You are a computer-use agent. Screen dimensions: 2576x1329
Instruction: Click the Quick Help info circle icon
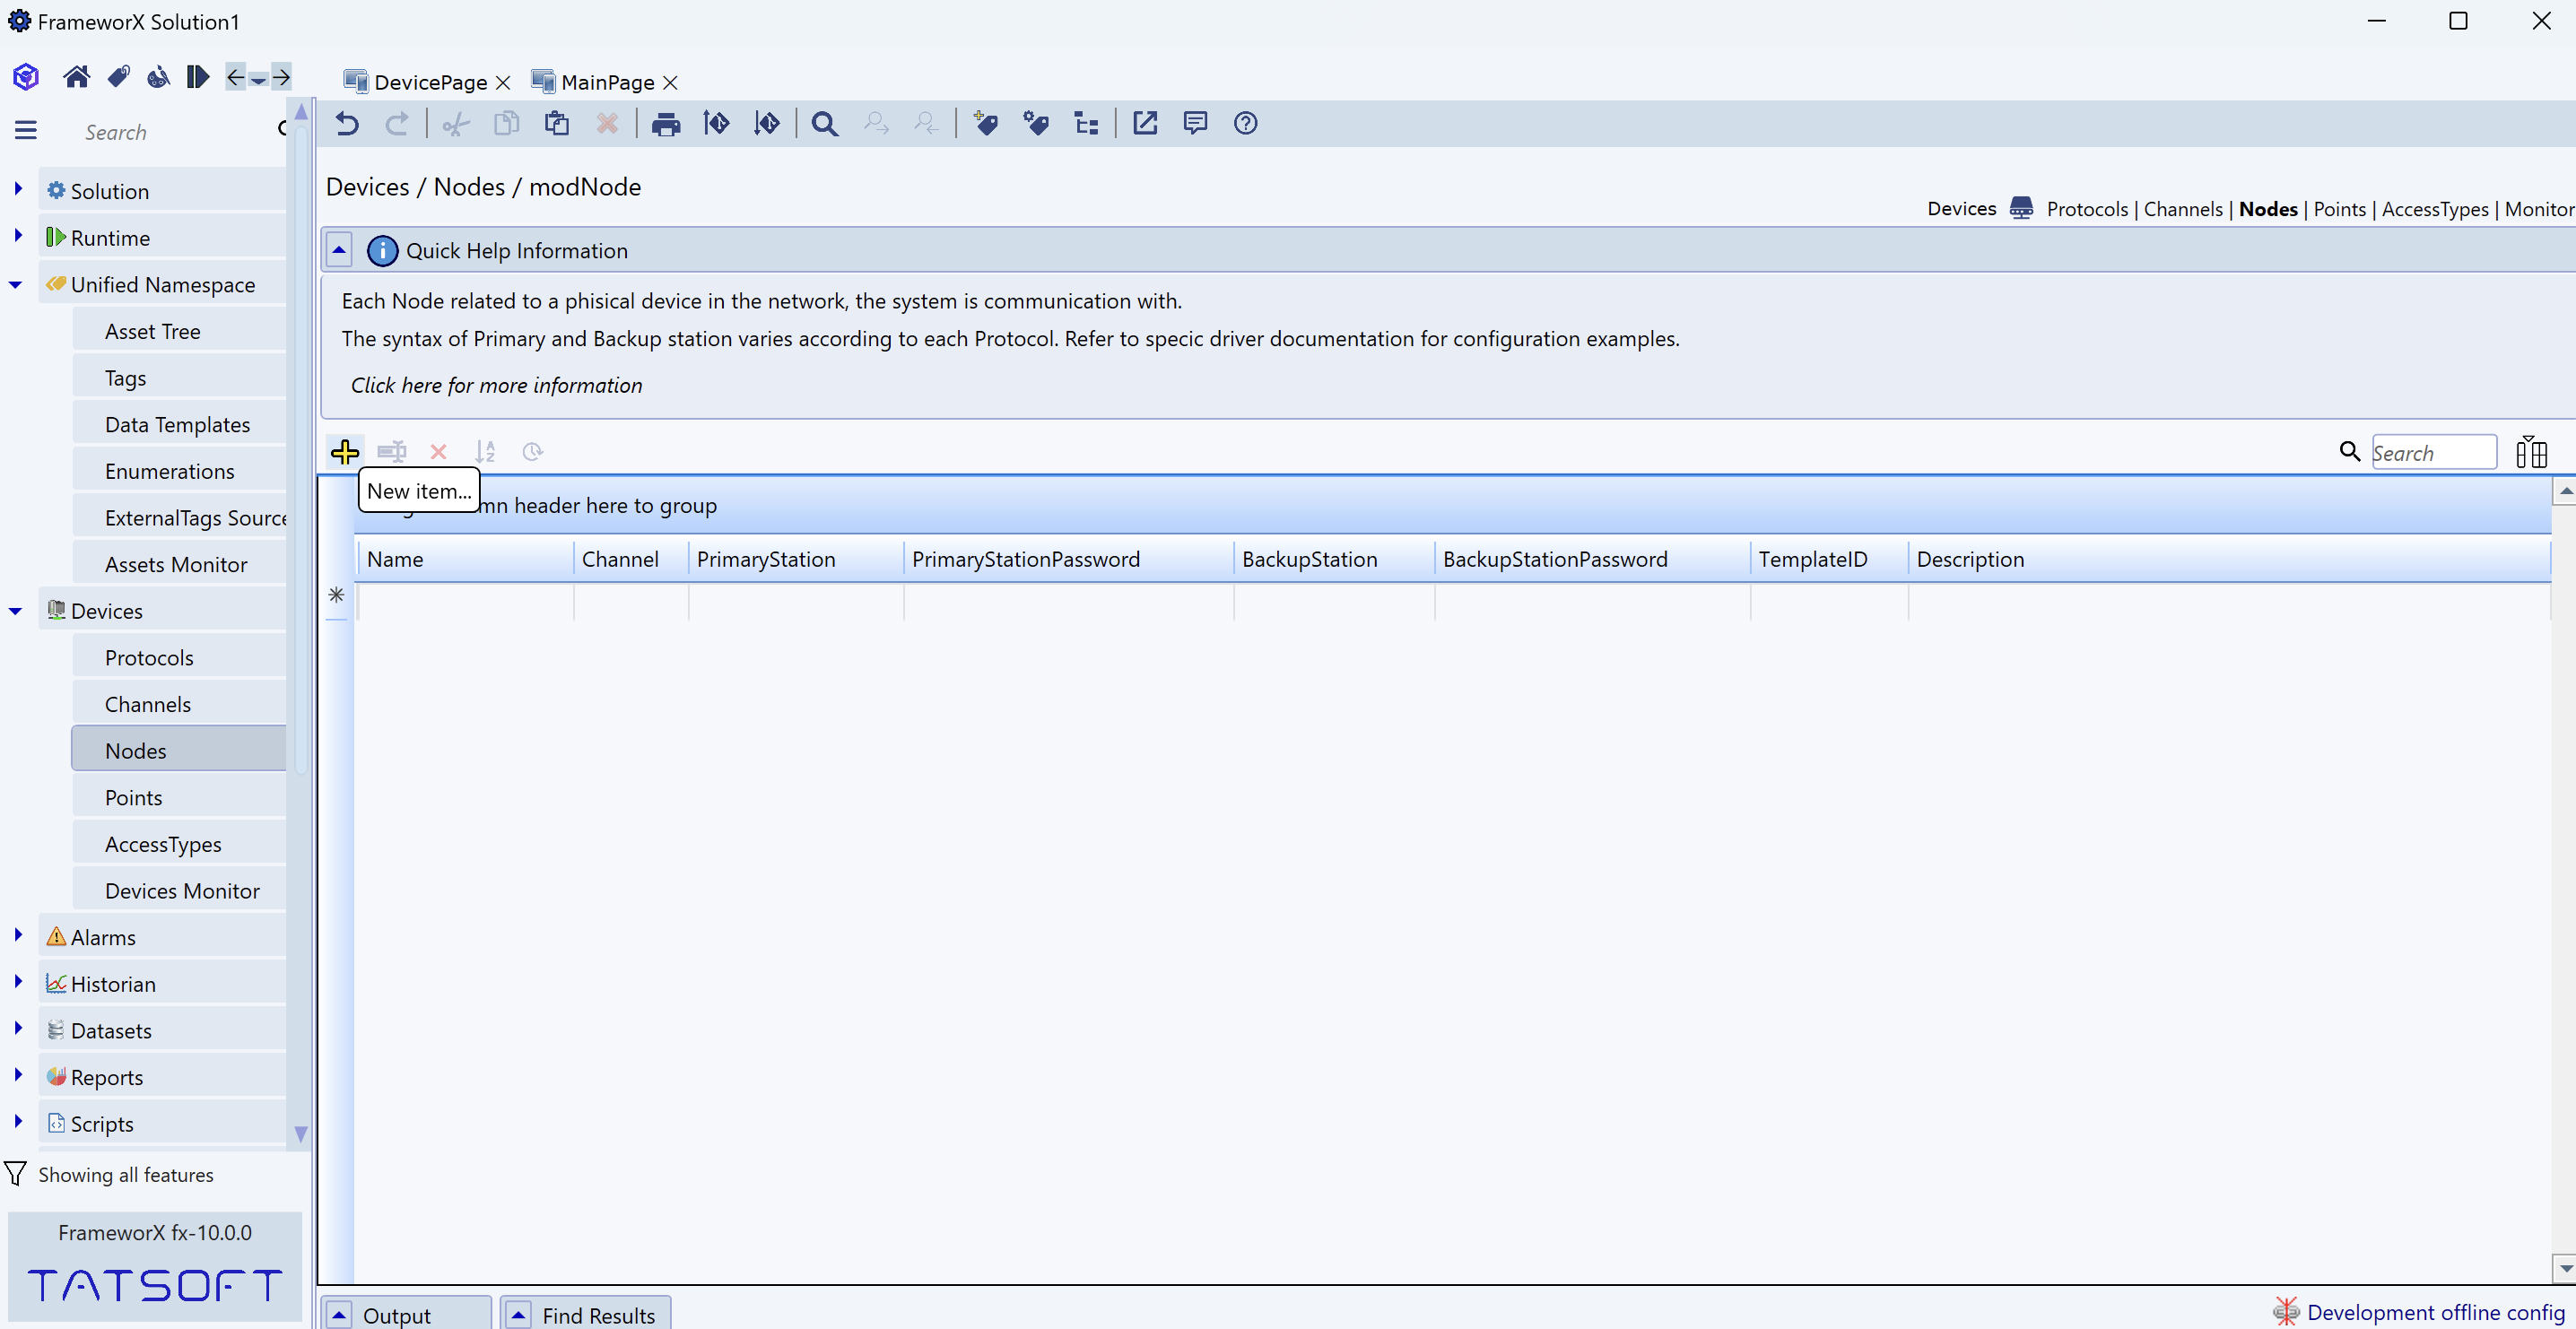(x=382, y=250)
